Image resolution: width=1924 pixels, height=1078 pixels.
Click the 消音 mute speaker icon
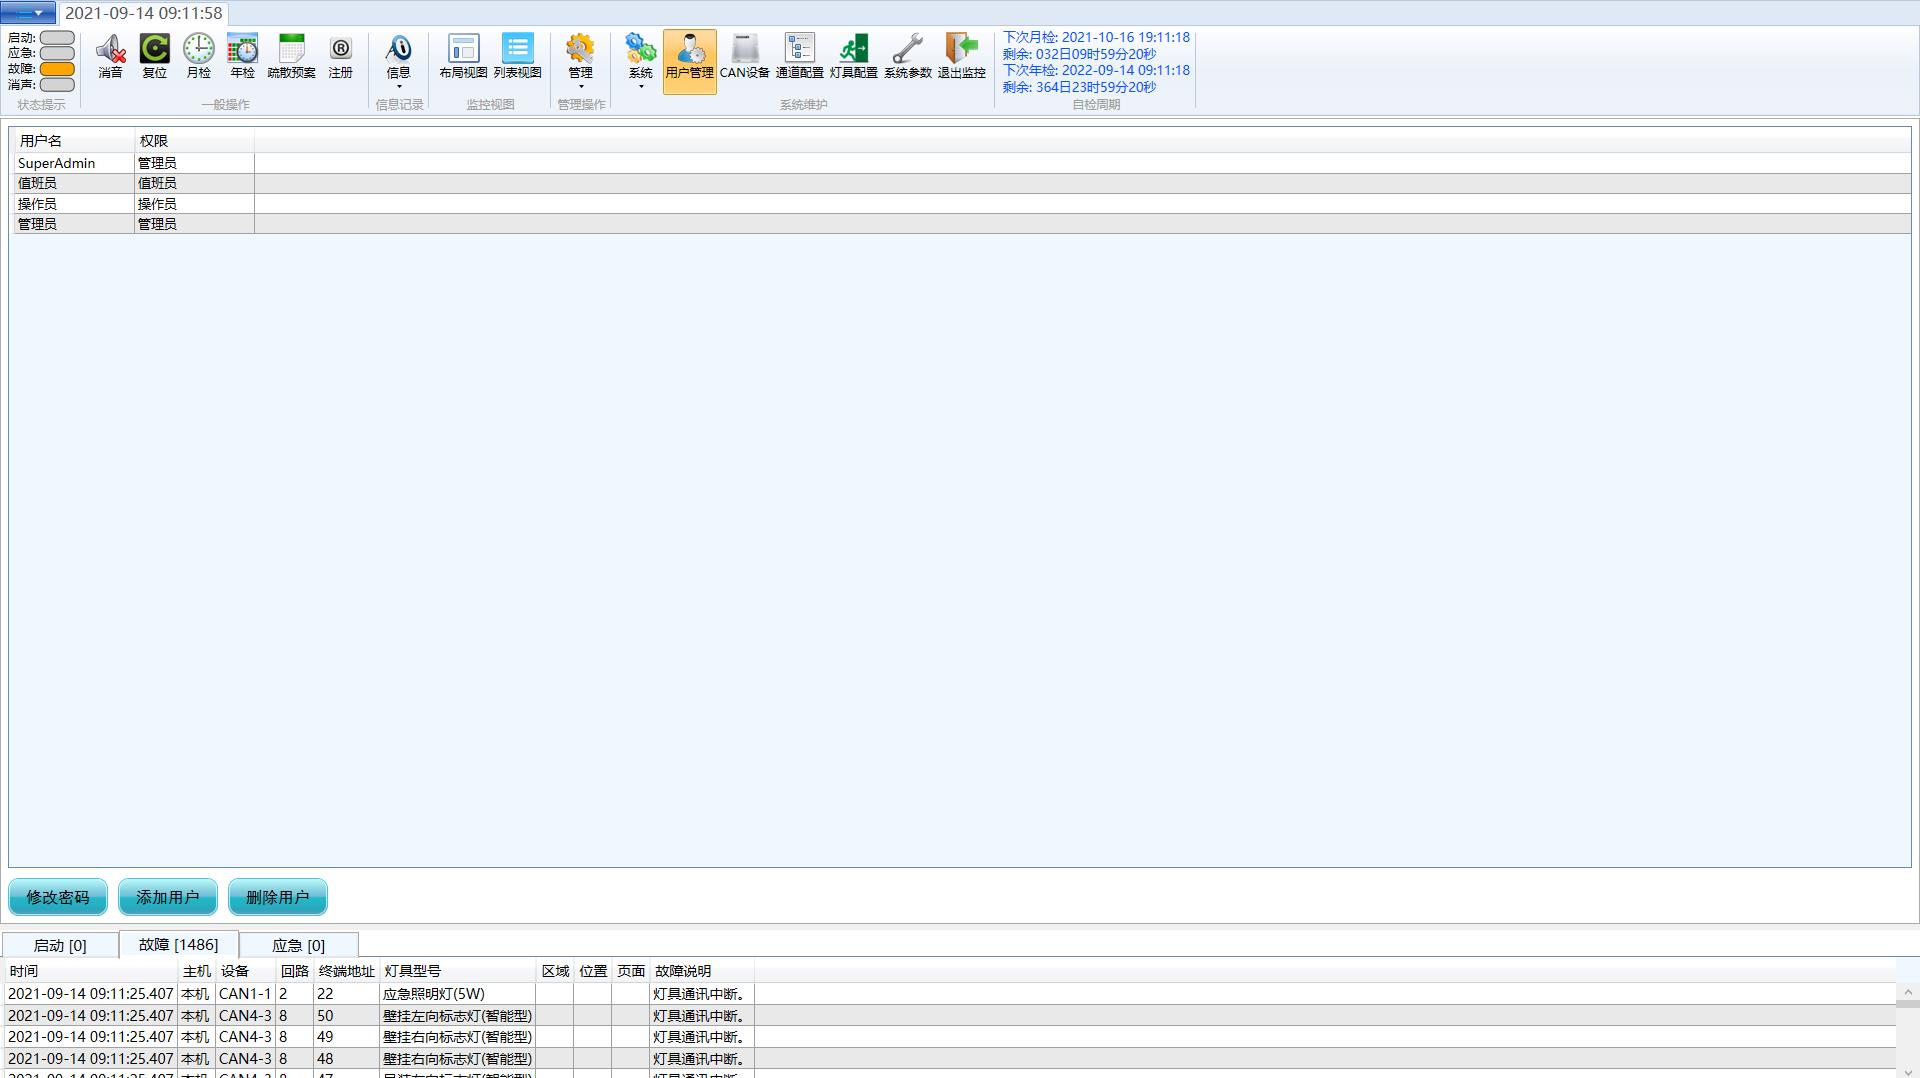(110, 56)
